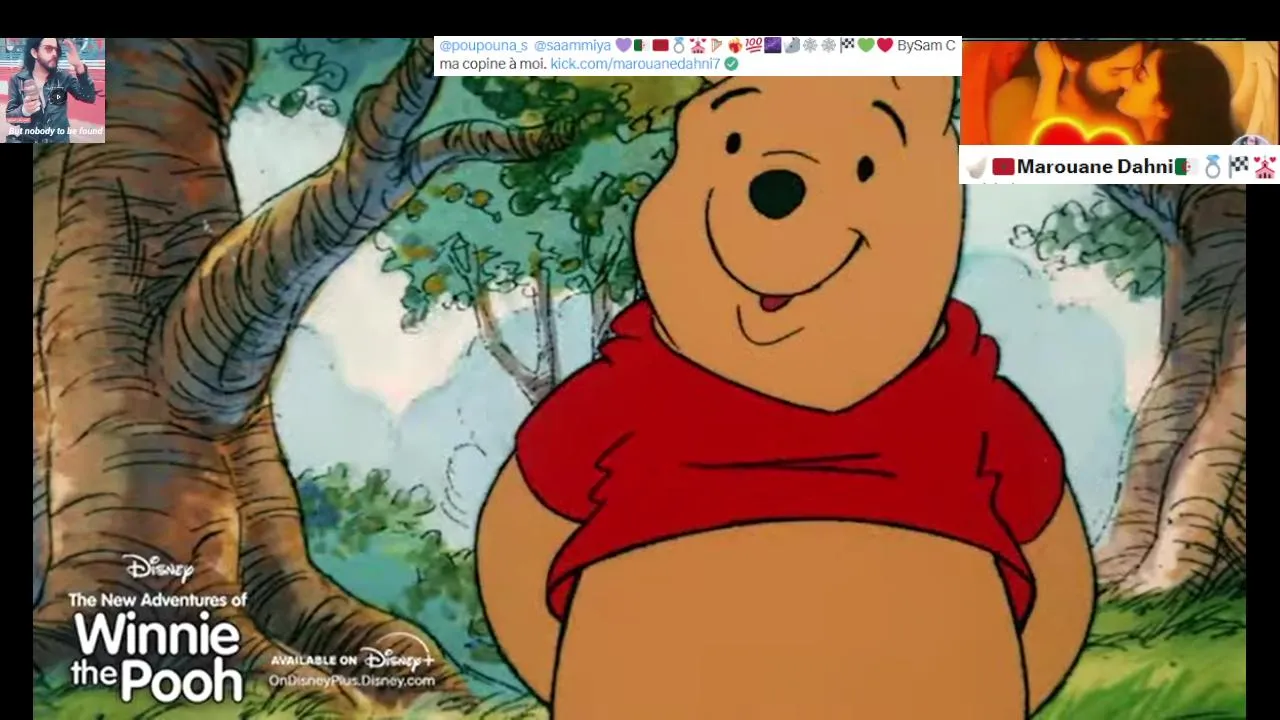The height and width of the screenshot is (720, 1280).
Task: Open the top-left profile picture thumbnail
Action: (54, 90)
